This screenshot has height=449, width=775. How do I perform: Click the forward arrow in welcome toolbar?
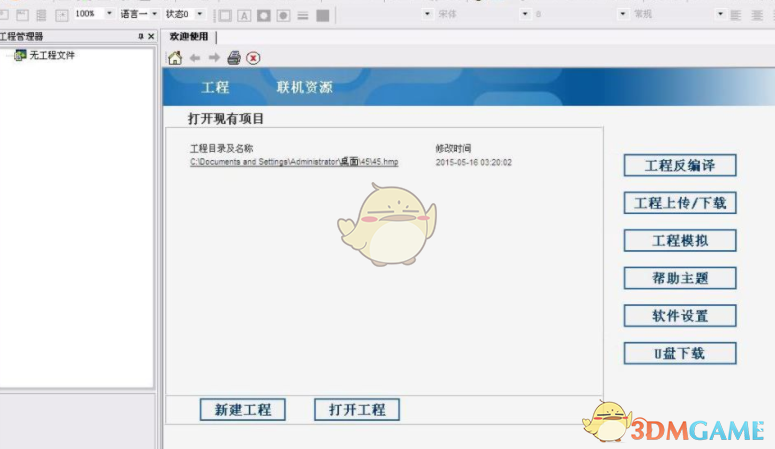tap(214, 58)
